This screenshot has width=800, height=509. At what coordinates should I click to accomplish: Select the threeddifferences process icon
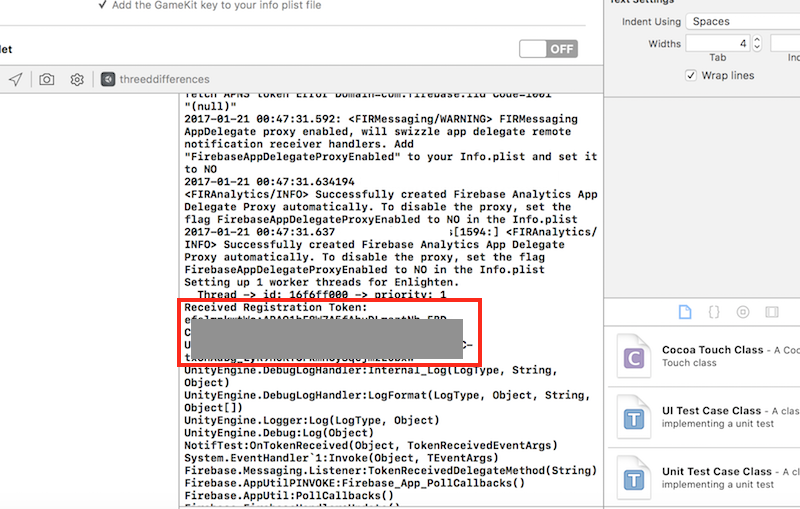point(108,79)
